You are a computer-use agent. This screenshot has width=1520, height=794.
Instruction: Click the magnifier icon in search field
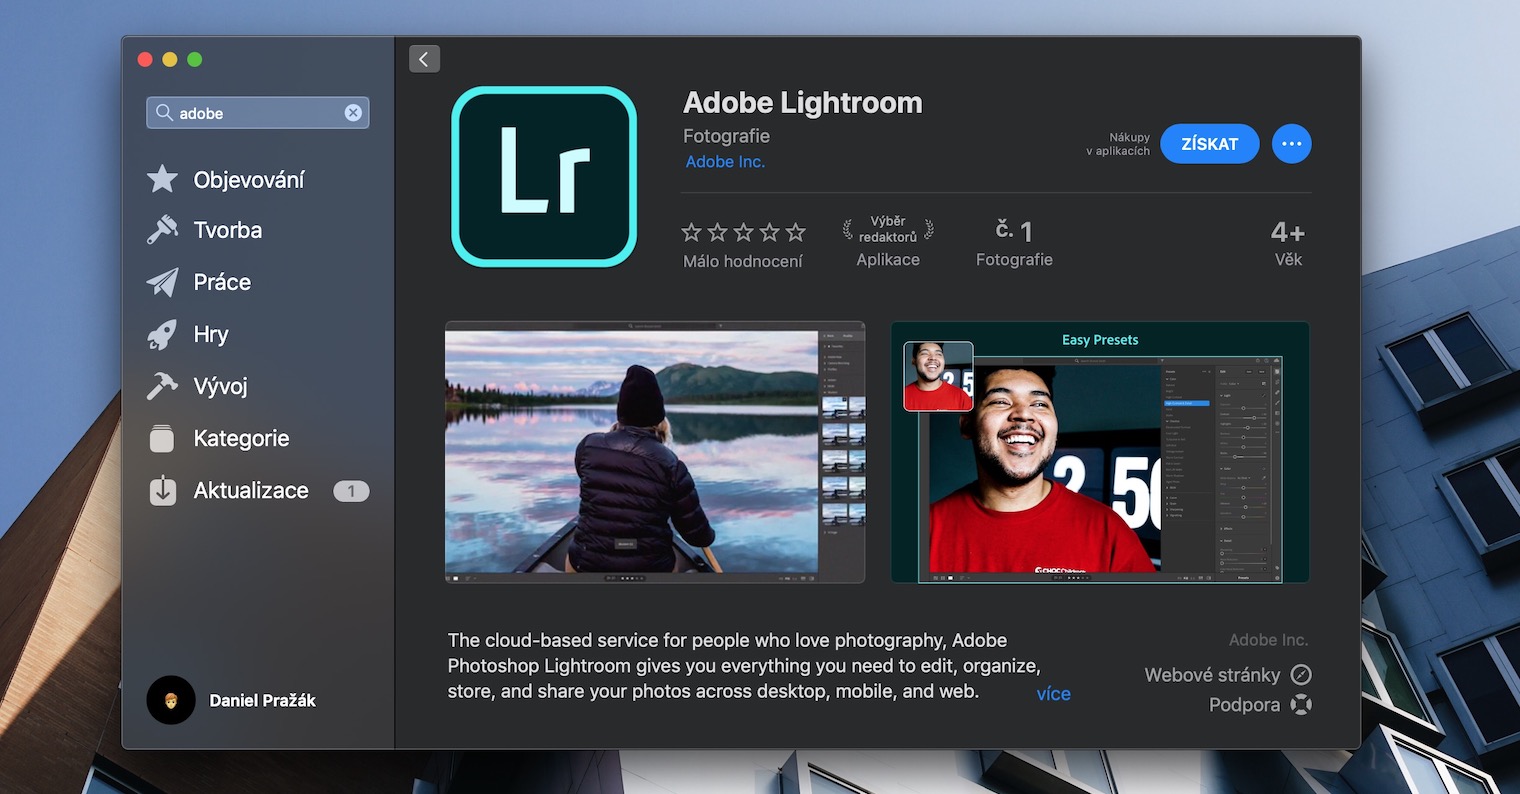coord(164,113)
